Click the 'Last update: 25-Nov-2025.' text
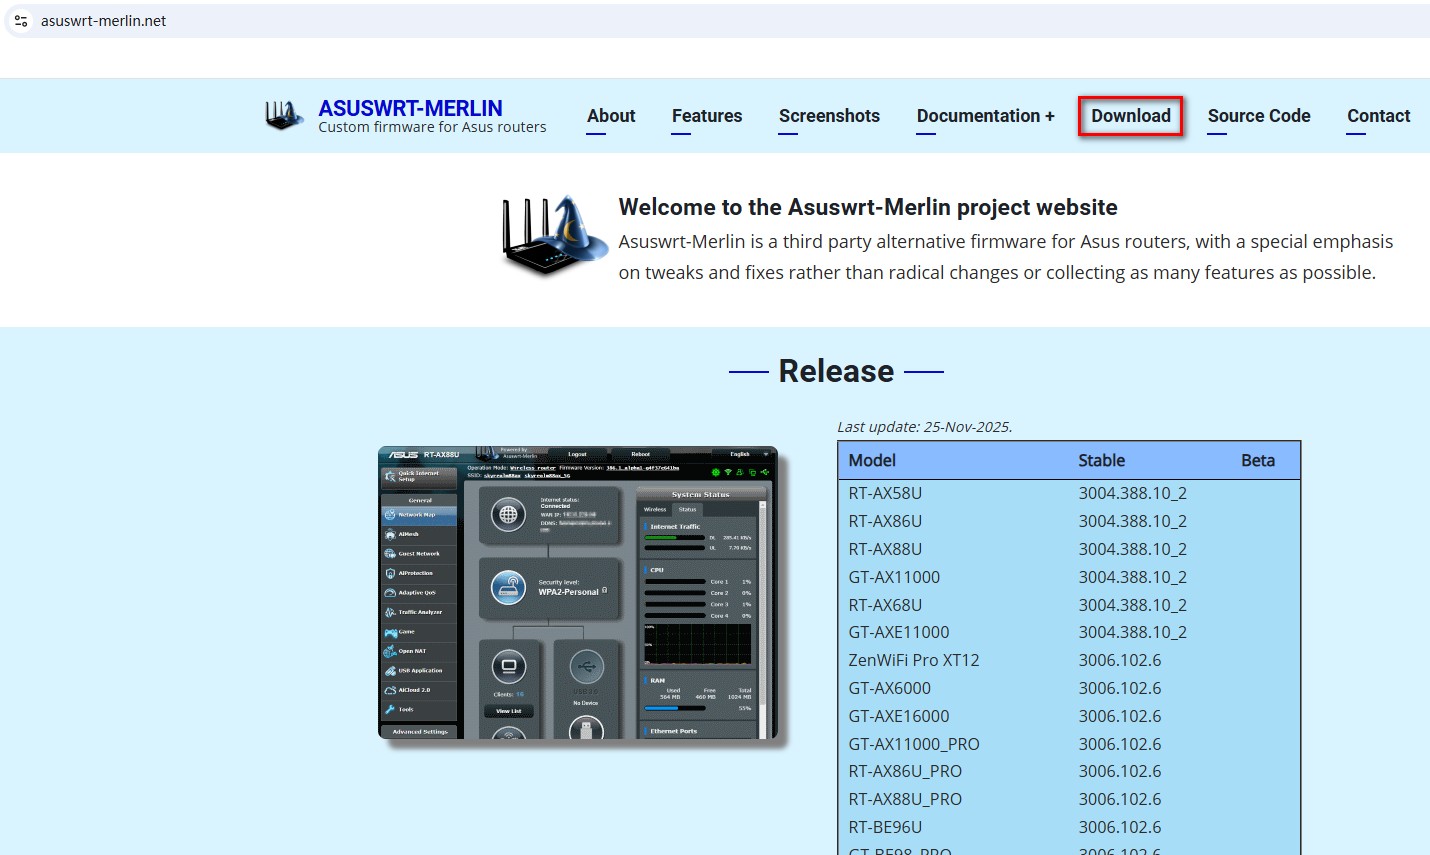1430x855 pixels. (x=924, y=426)
